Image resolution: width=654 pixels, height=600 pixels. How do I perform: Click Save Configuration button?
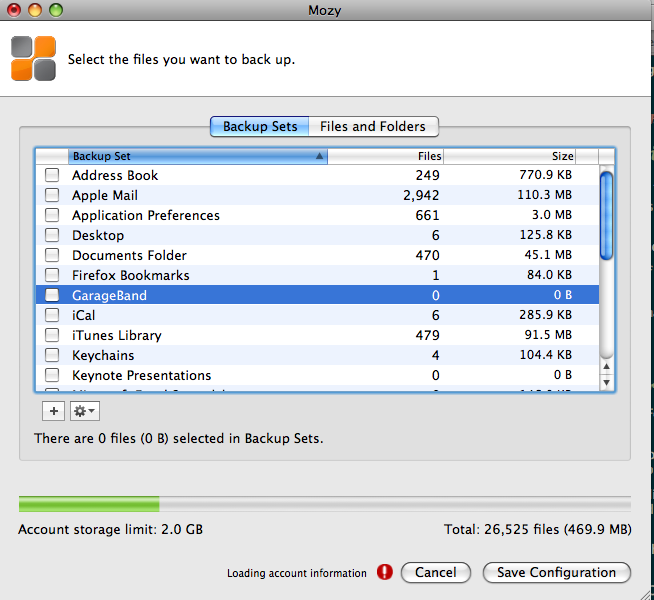(556, 572)
